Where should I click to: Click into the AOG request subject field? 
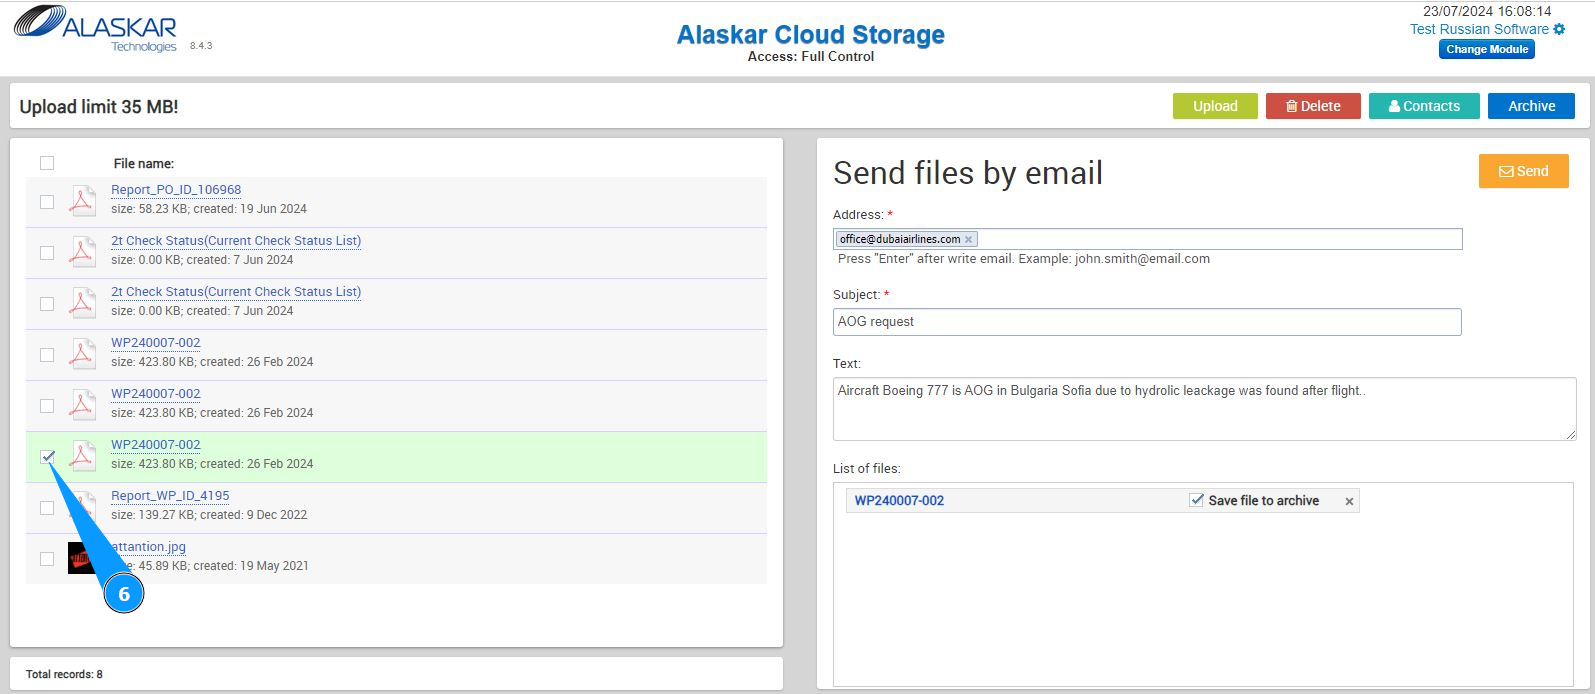click(x=1147, y=322)
